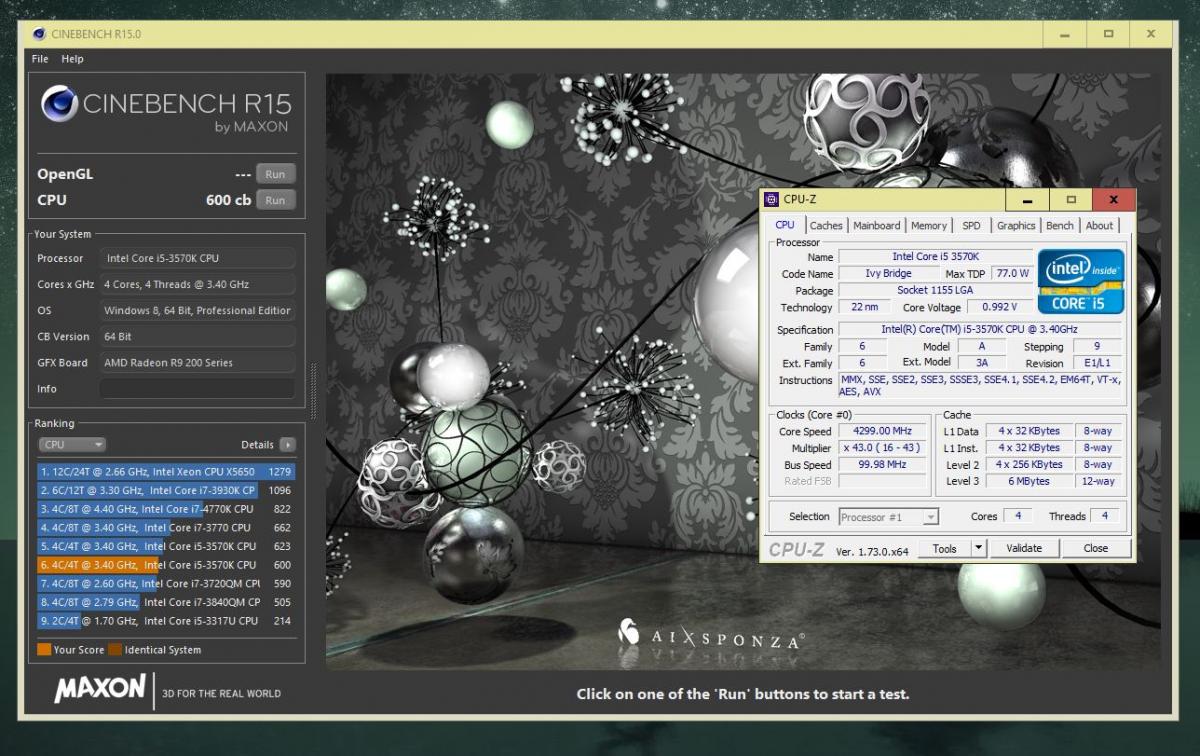Click the Package value Socket 1155 LGA
The image size is (1200, 756).
click(x=935, y=290)
